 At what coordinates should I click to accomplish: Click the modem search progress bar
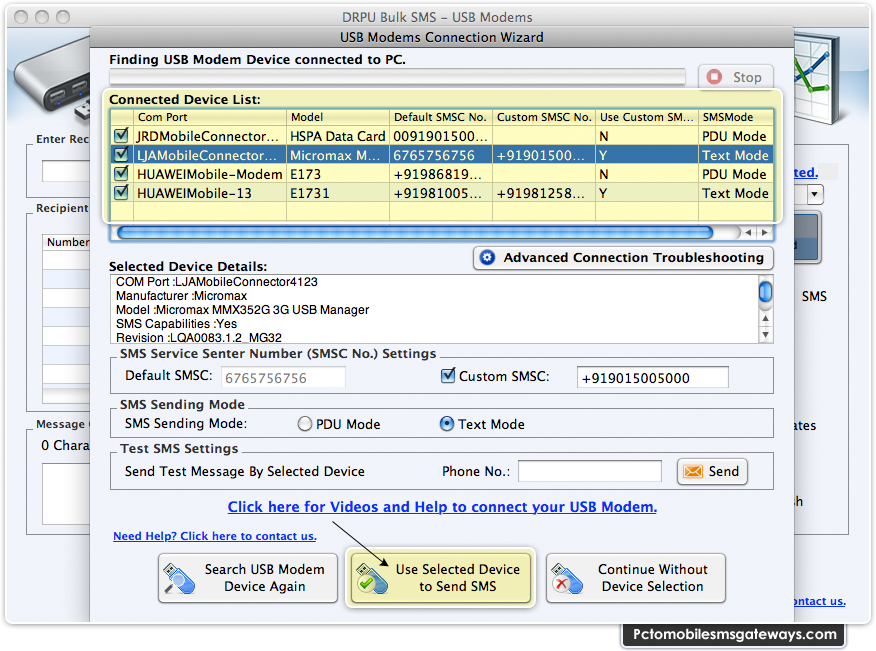pos(397,77)
